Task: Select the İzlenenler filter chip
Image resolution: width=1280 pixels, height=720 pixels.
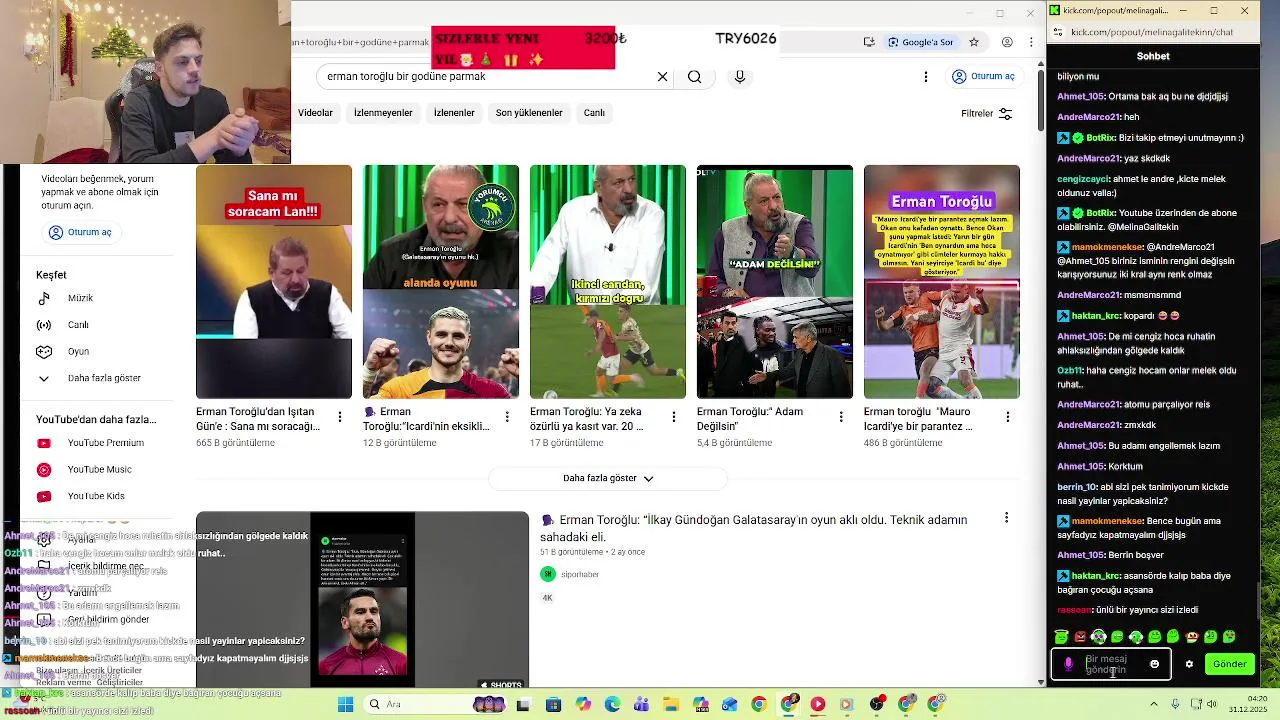Action: (454, 113)
